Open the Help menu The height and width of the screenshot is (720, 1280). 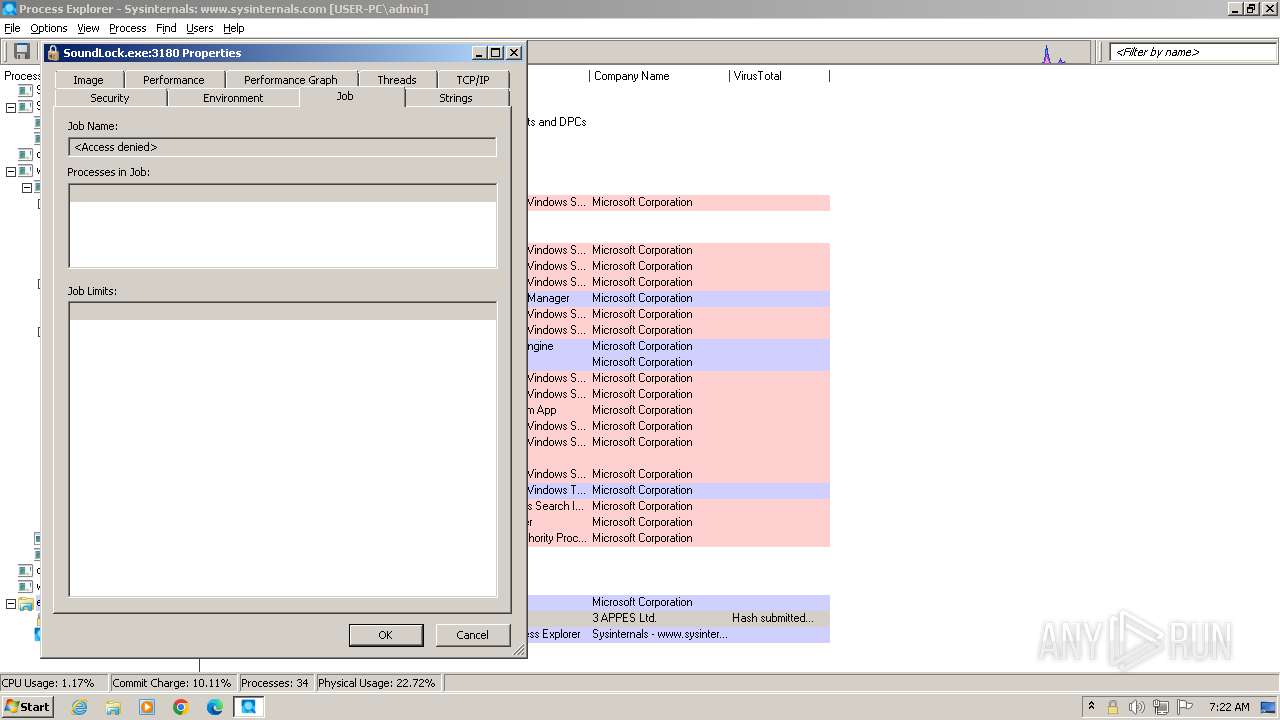pyautogui.click(x=233, y=28)
